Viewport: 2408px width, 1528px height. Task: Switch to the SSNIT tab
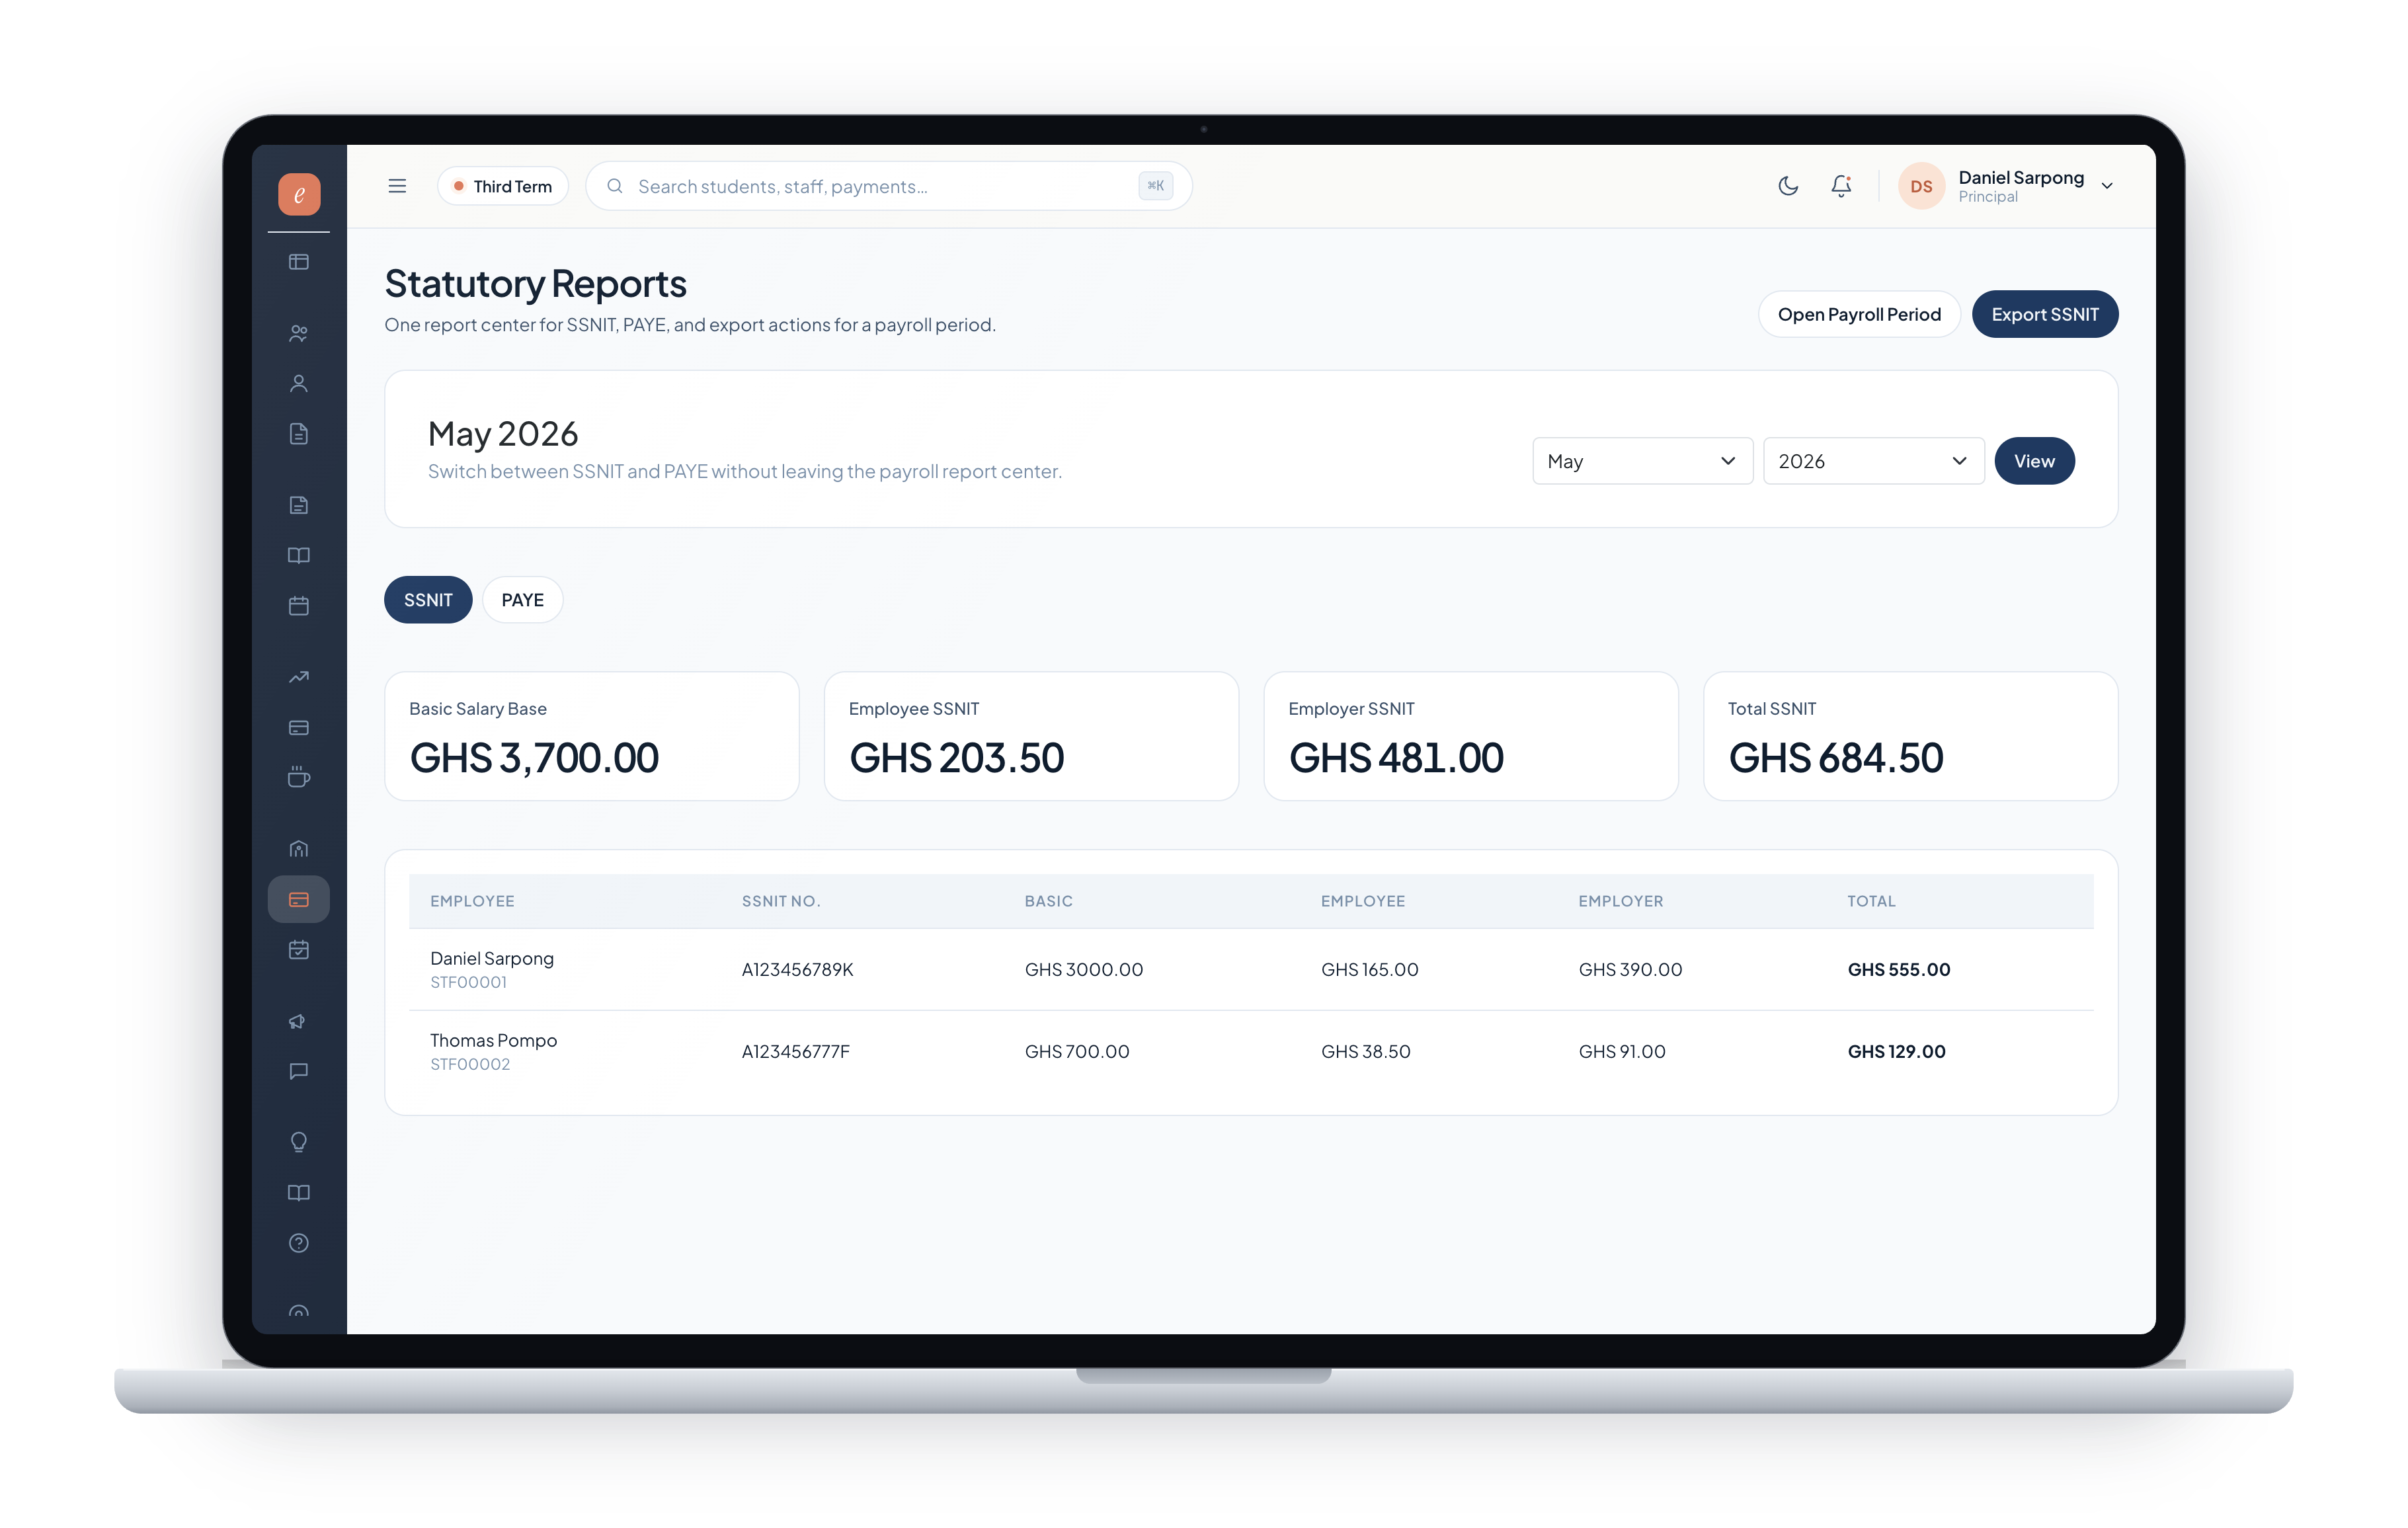(428, 600)
